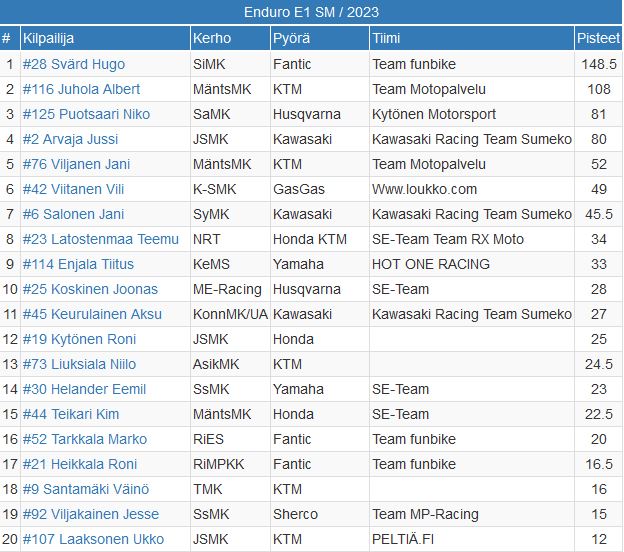Click #30 Helander Eemil link
624x552 pixels.
(x=84, y=389)
